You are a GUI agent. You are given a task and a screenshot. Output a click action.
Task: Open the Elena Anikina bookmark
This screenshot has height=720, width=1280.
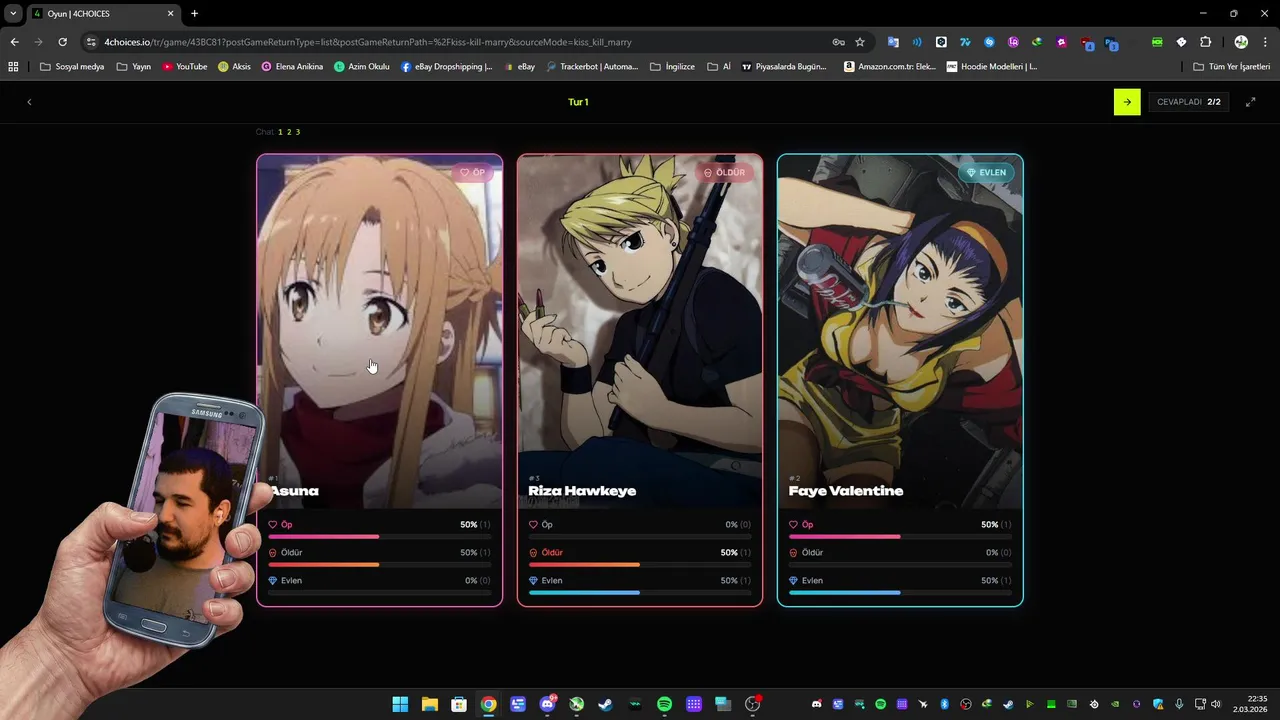point(292,67)
